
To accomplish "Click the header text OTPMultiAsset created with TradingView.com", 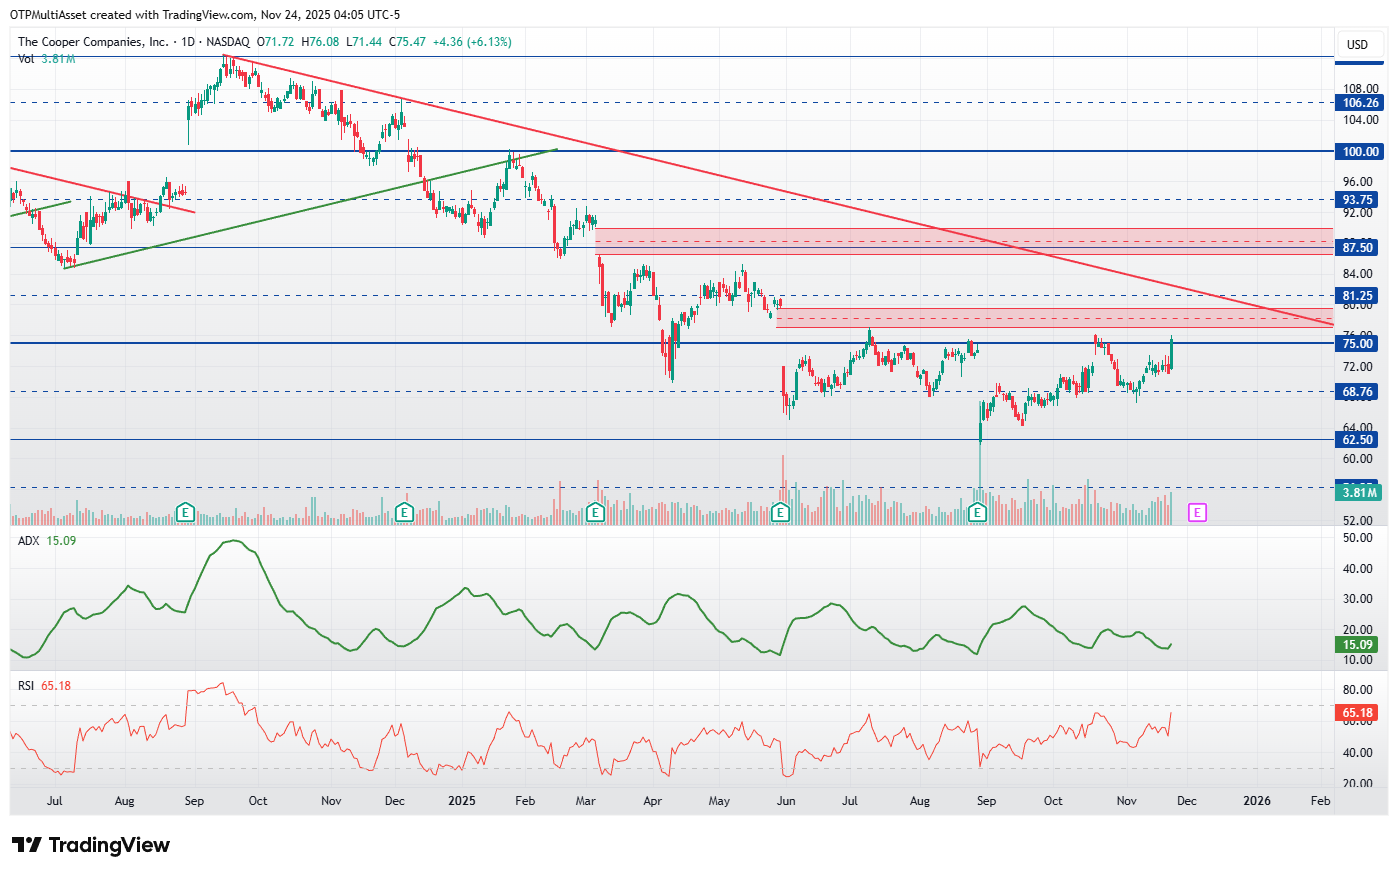I will (134, 15).
